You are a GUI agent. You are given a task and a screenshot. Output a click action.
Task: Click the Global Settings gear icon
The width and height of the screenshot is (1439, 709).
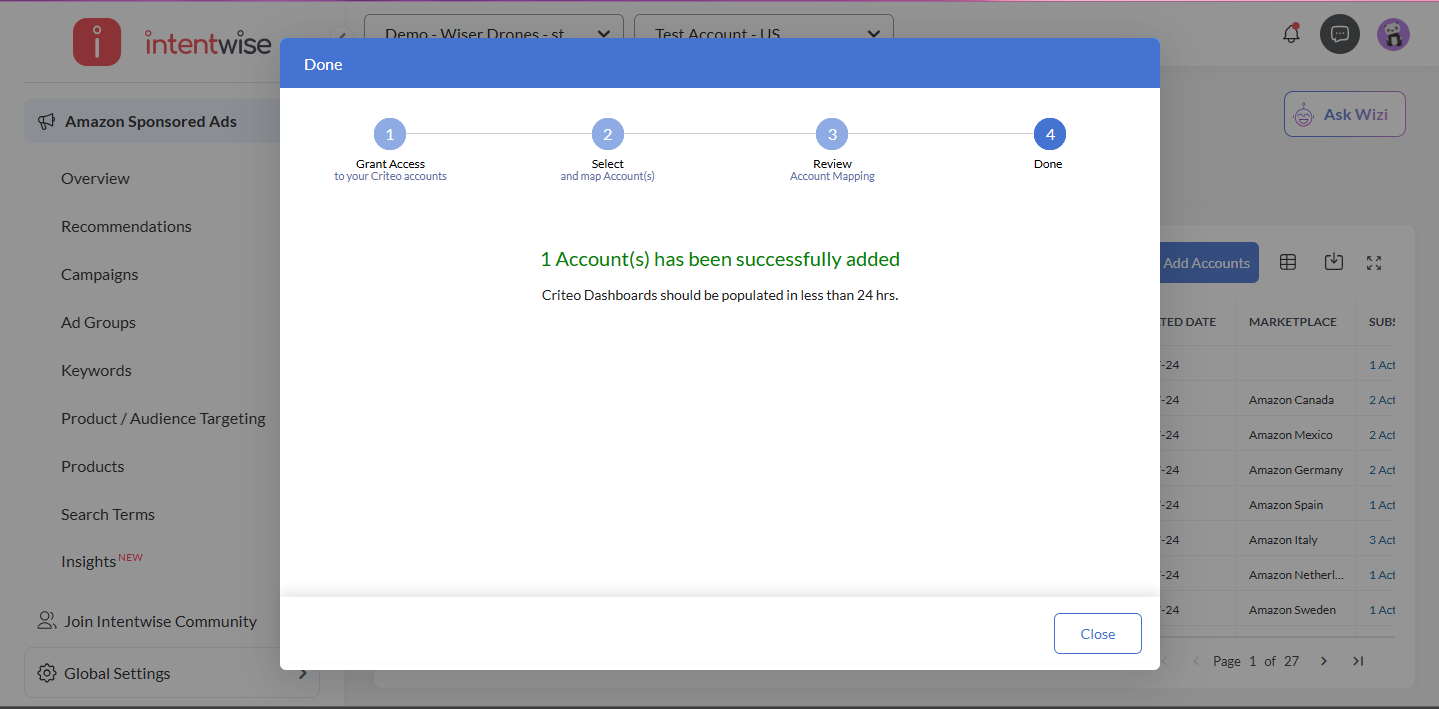click(46, 673)
